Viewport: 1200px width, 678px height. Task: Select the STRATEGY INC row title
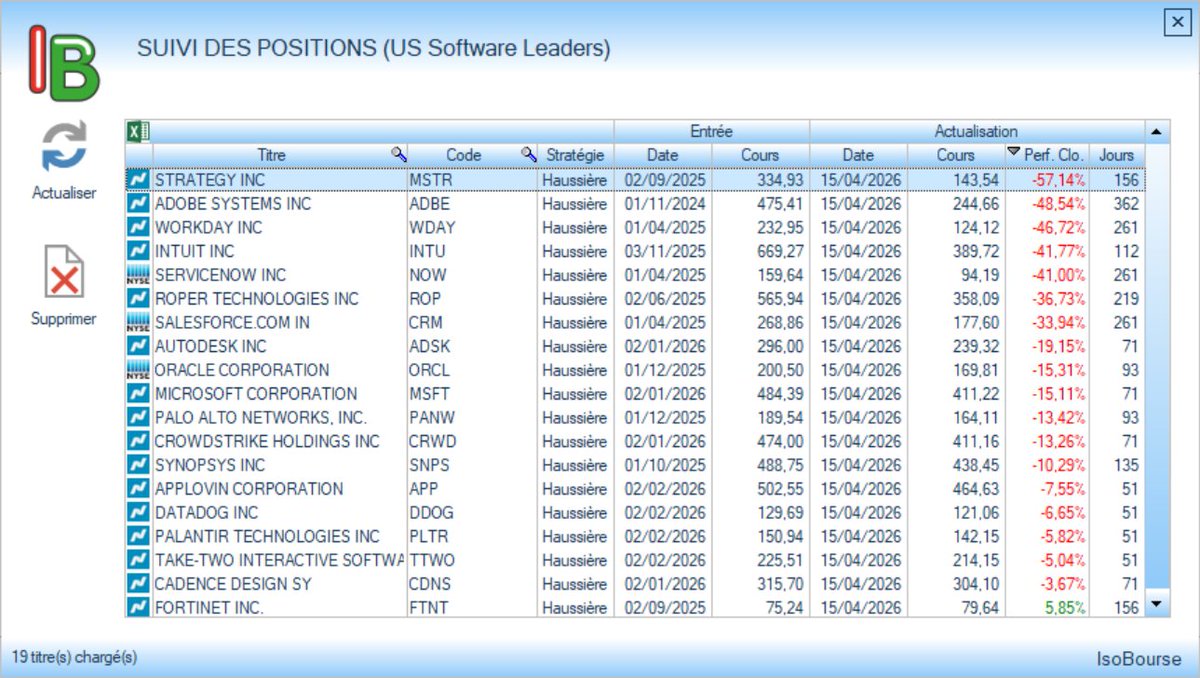pyautogui.click(x=211, y=179)
